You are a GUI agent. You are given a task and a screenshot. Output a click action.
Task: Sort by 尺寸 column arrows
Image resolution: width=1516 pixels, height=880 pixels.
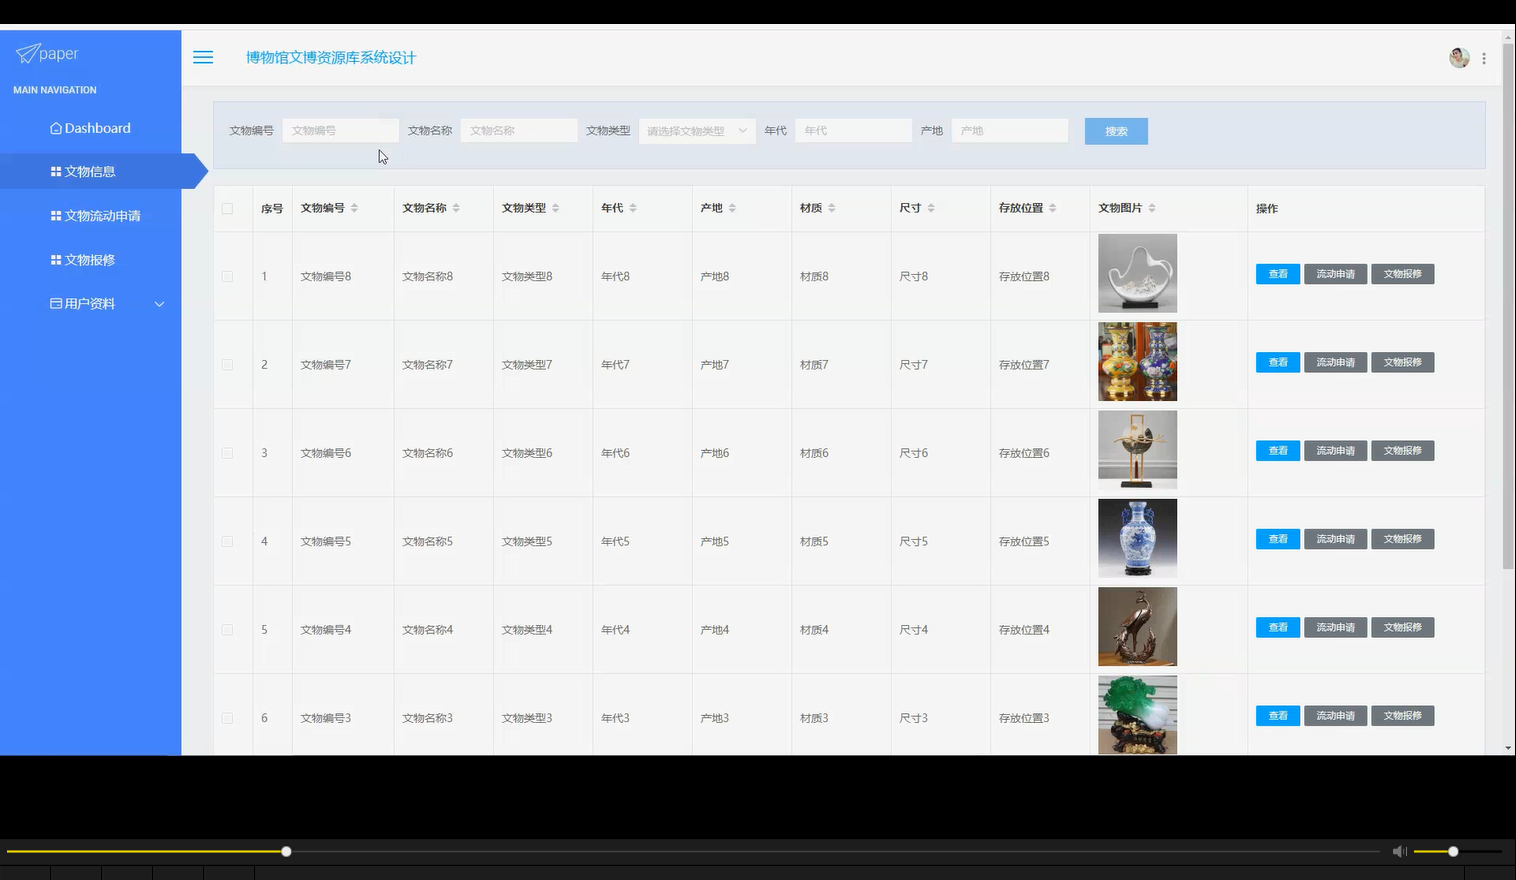tap(931, 208)
